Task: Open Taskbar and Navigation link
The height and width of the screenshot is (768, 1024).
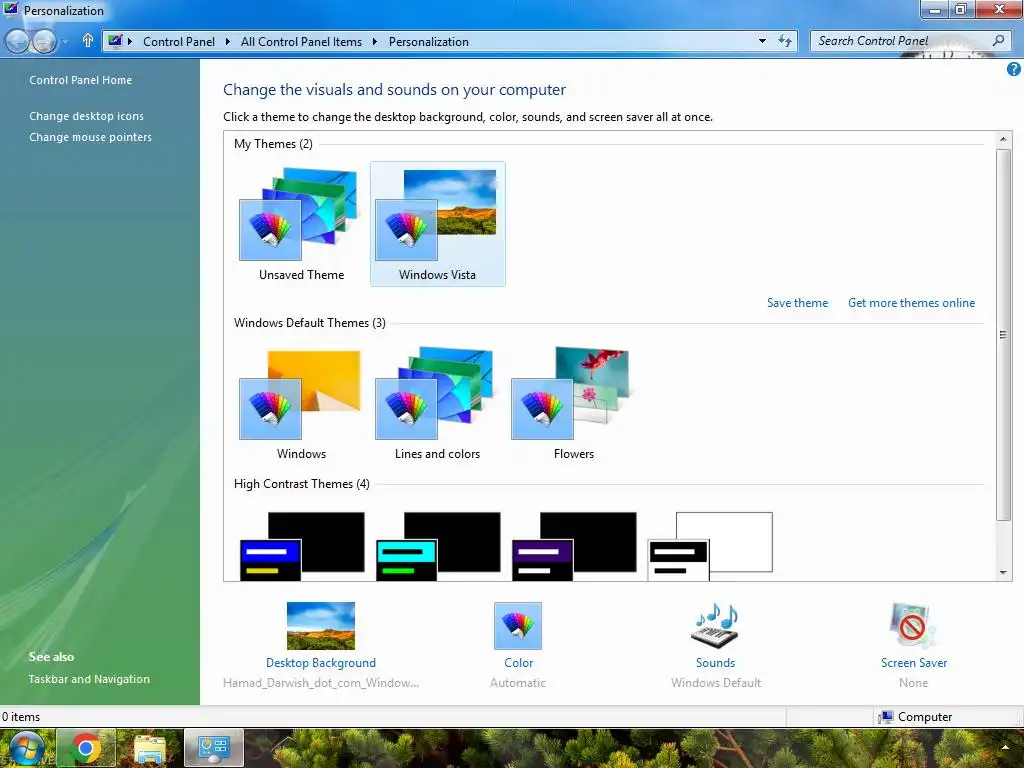Action: pos(89,679)
